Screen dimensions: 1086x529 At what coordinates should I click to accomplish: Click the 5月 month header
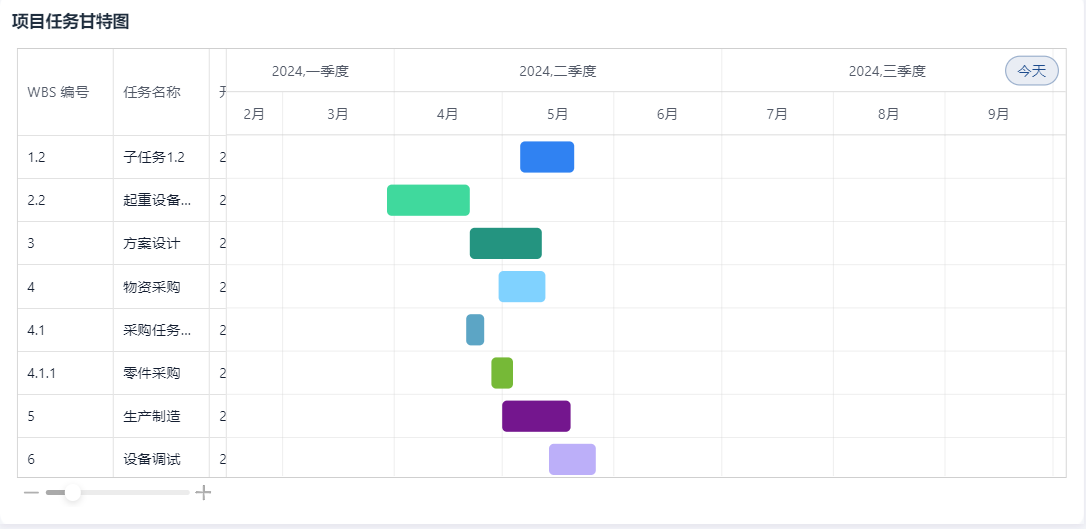pos(557,114)
